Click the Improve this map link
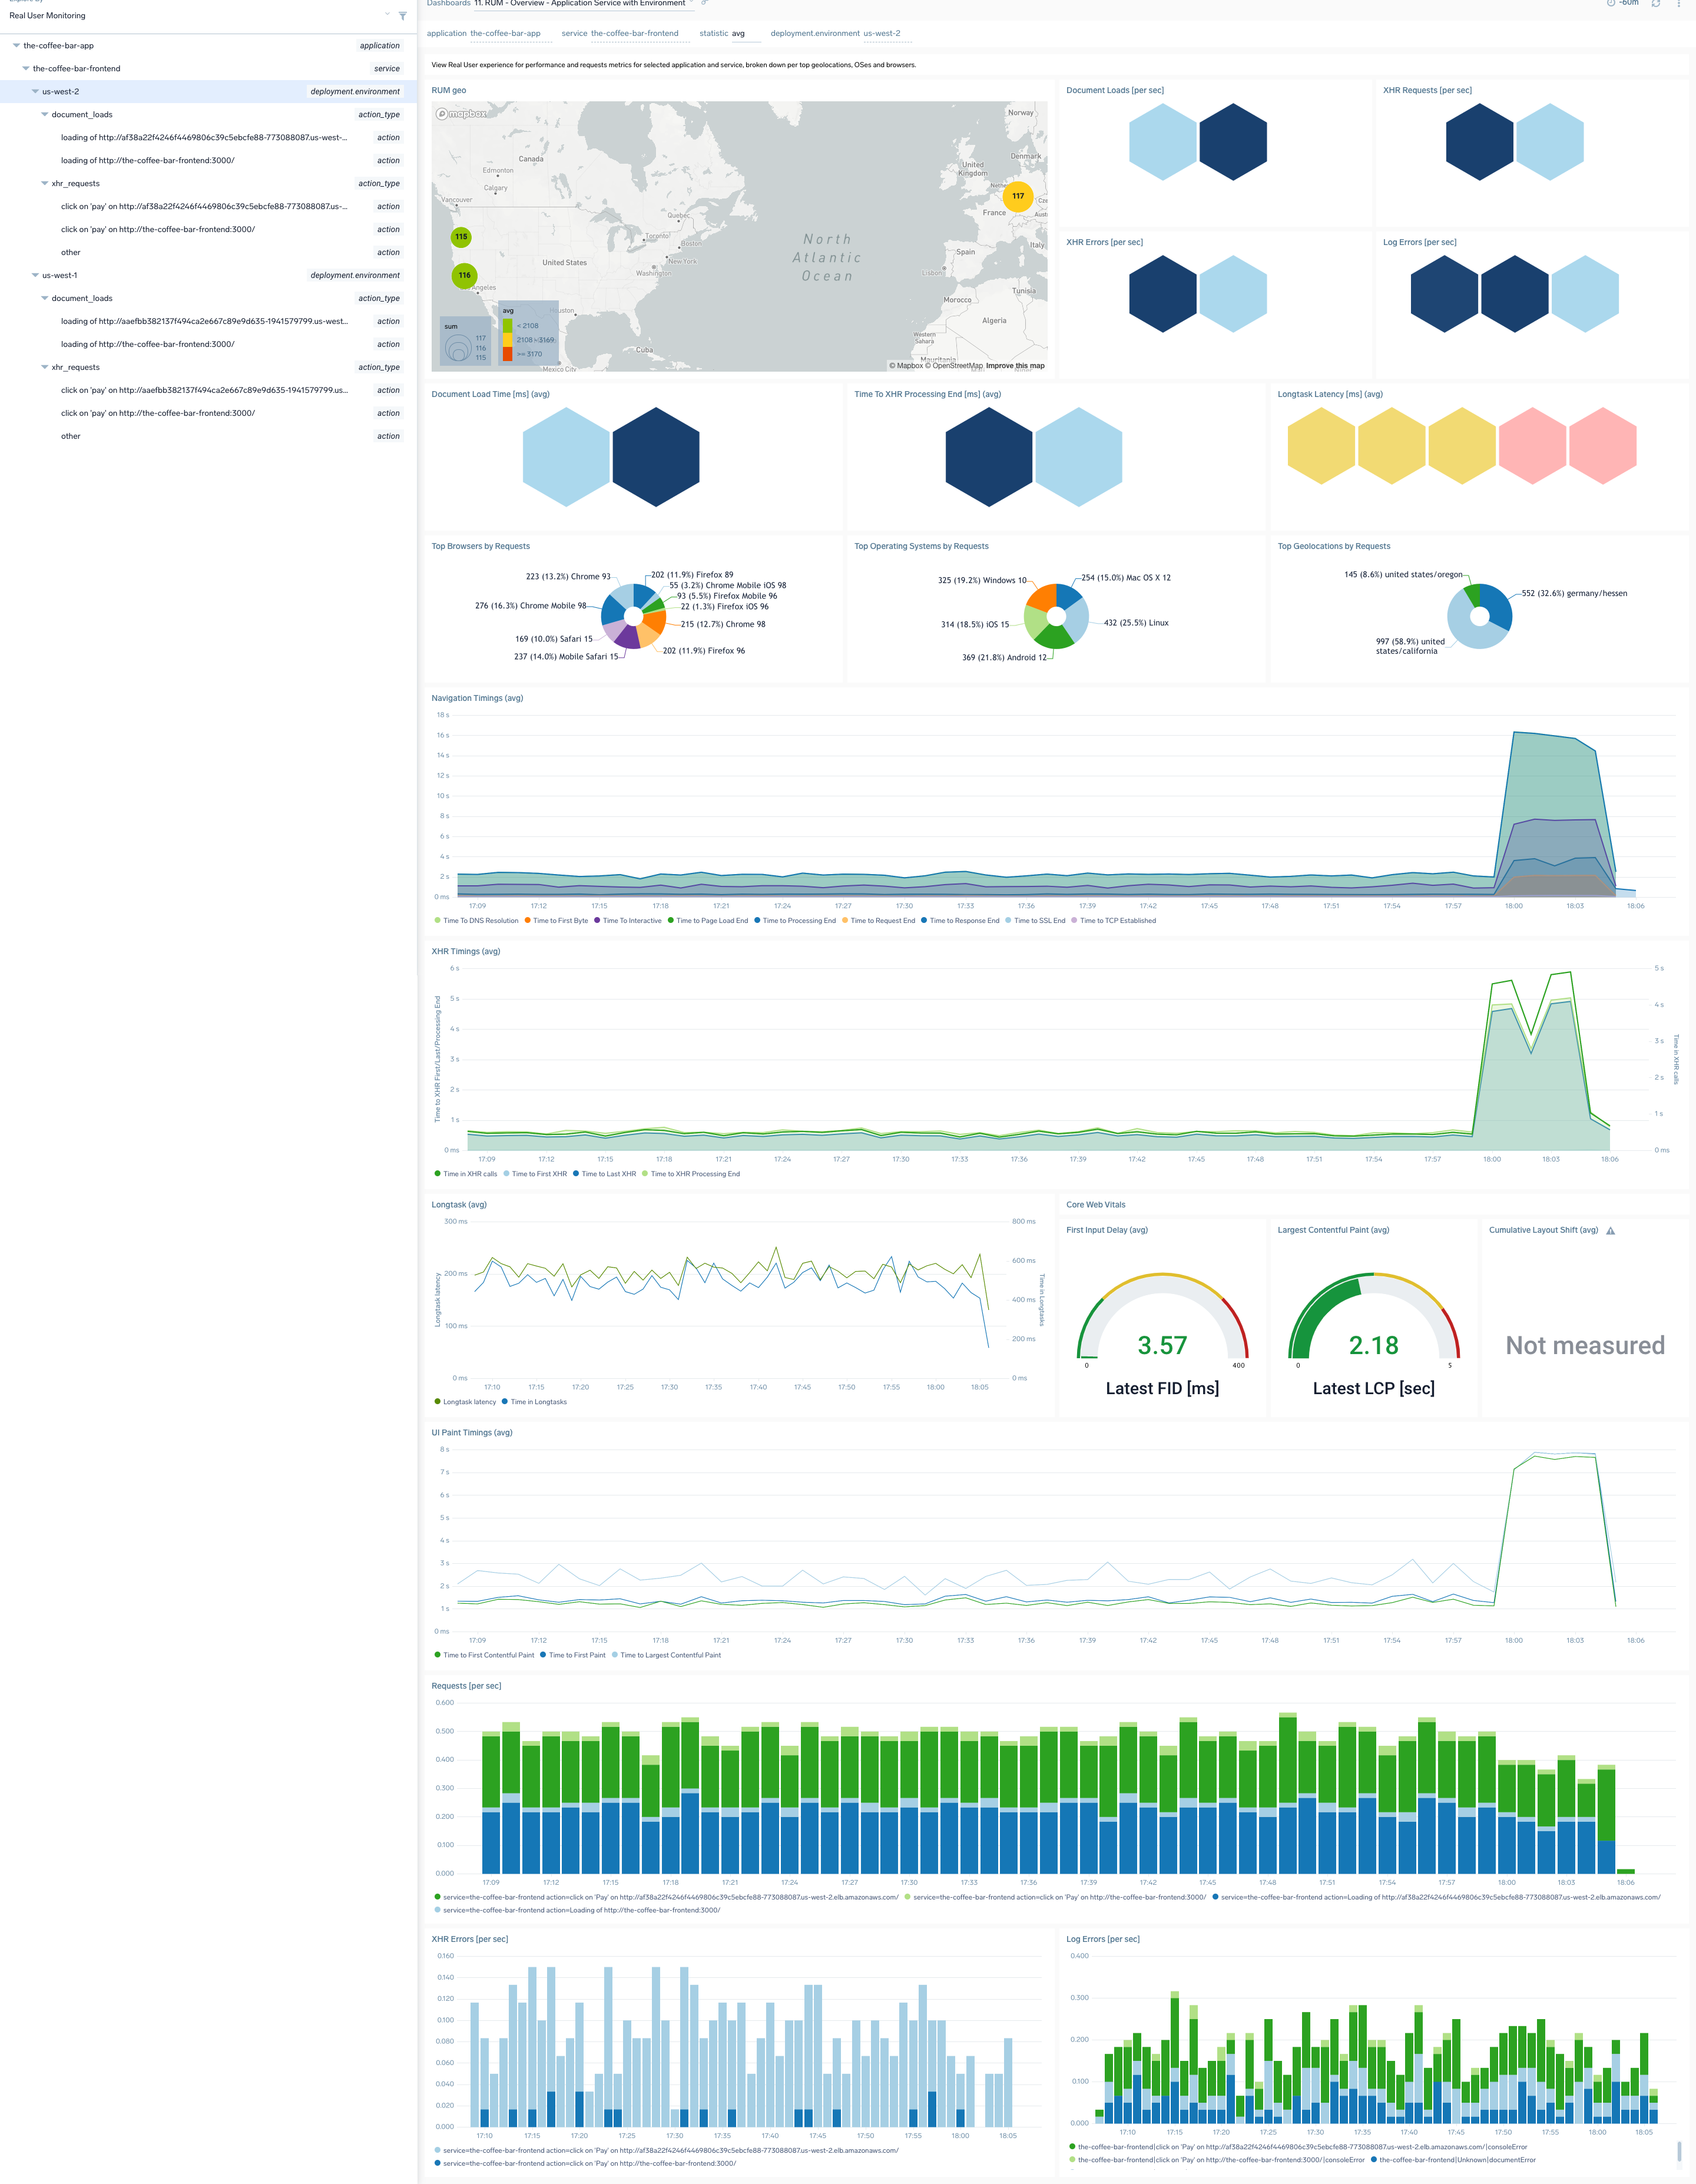The height and width of the screenshot is (2184, 1696). [1015, 366]
